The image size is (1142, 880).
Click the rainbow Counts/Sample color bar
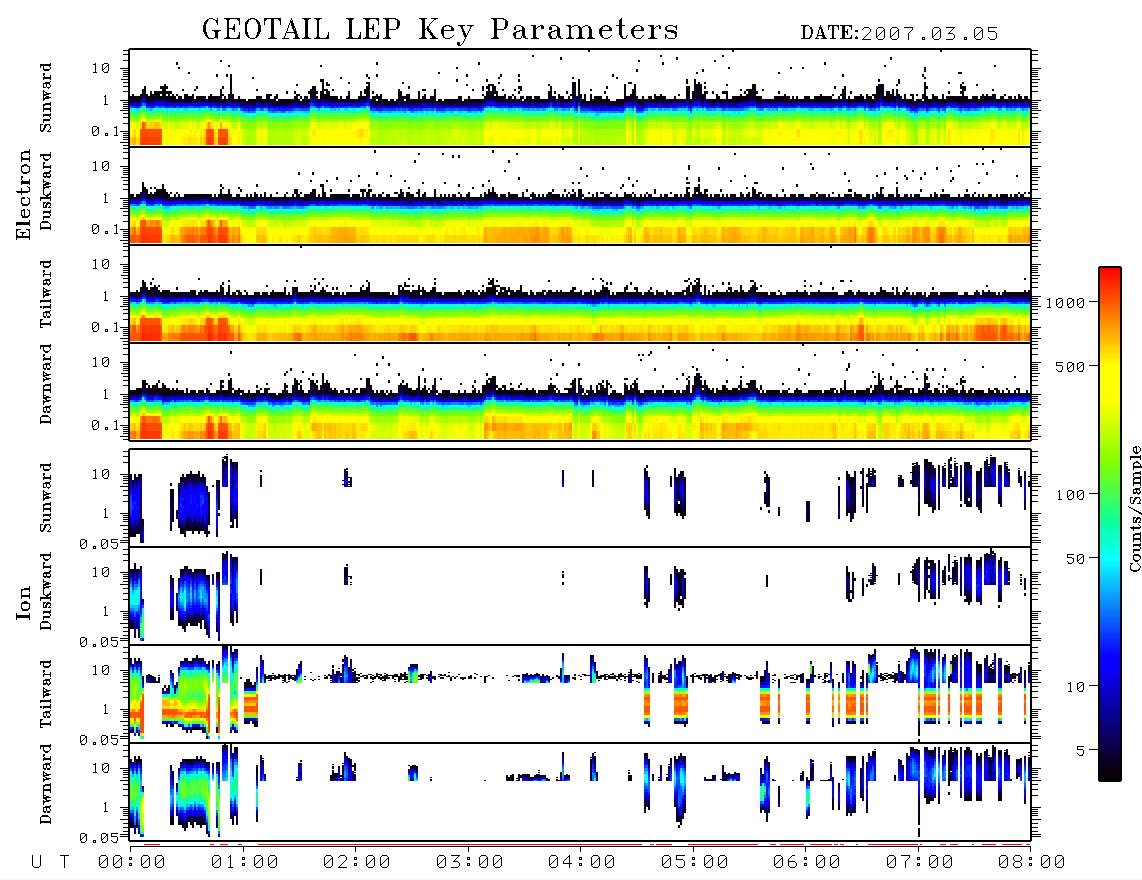pos(1110,524)
